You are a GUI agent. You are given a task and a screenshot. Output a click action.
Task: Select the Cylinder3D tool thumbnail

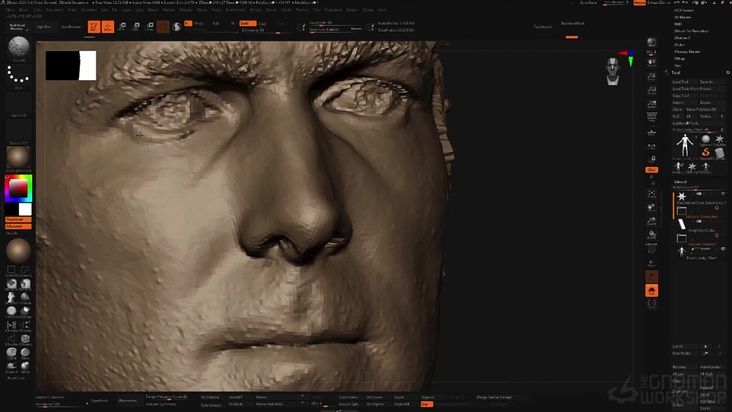[719, 152]
